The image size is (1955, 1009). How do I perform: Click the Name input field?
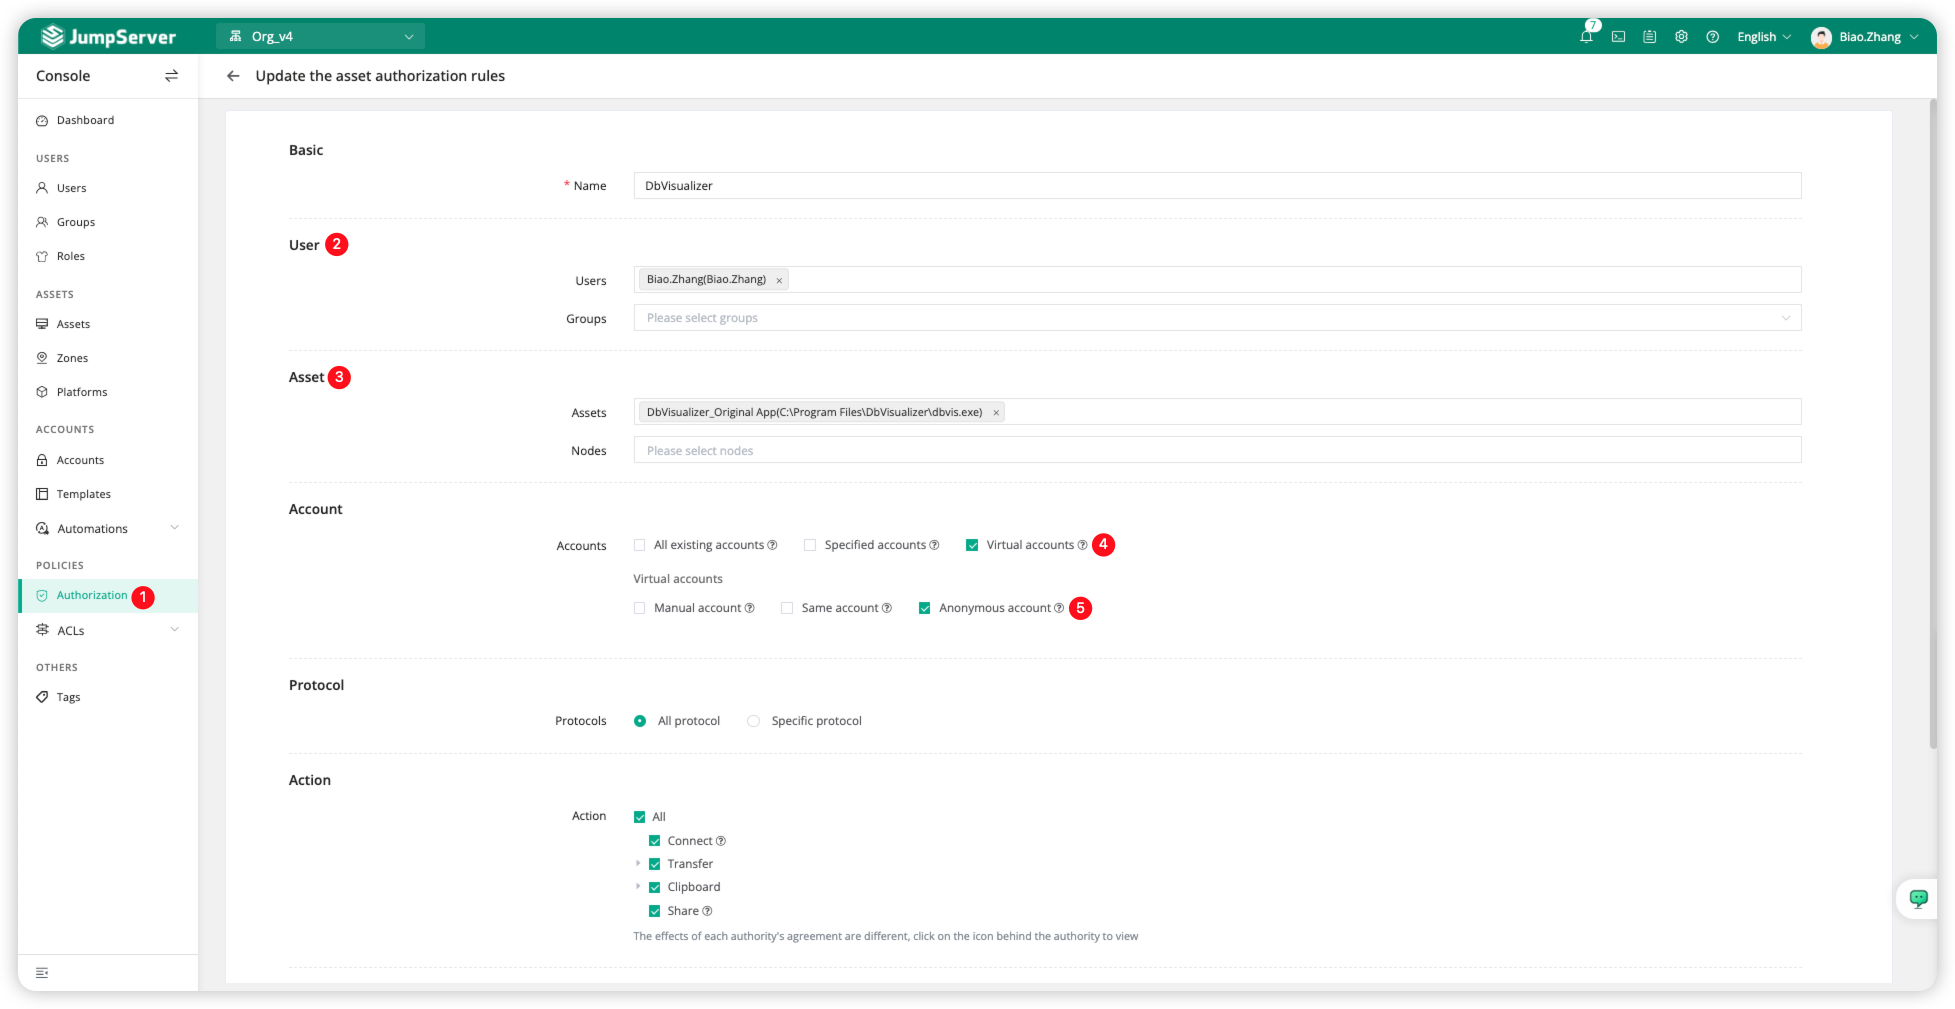point(1217,186)
